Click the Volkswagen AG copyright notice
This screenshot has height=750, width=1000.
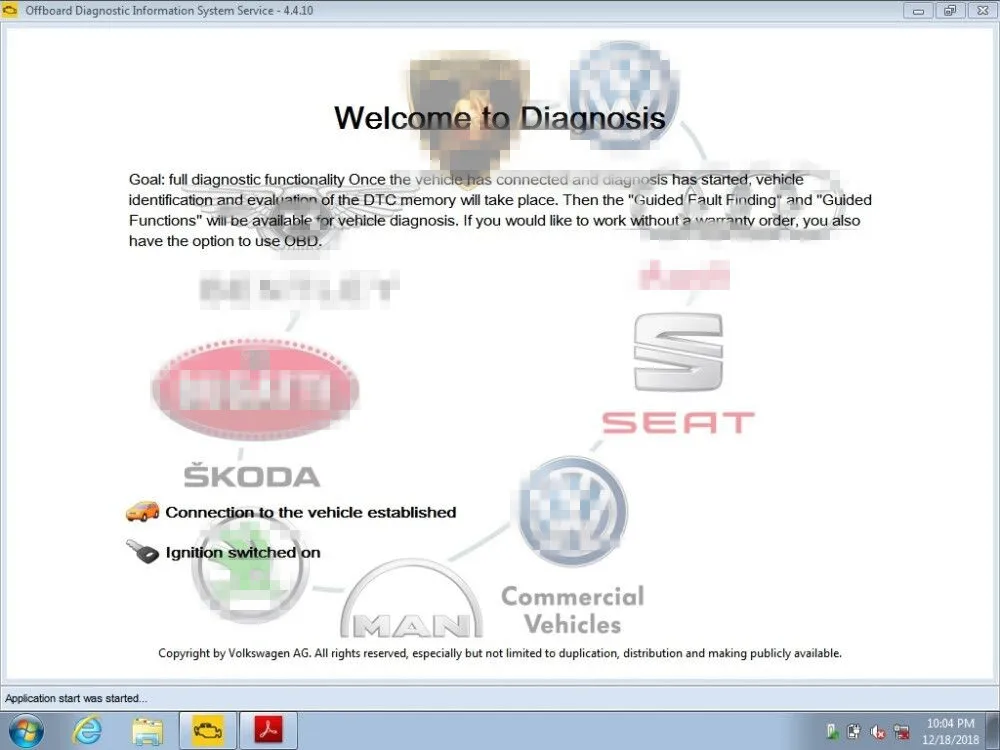pyautogui.click(x=500, y=653)
